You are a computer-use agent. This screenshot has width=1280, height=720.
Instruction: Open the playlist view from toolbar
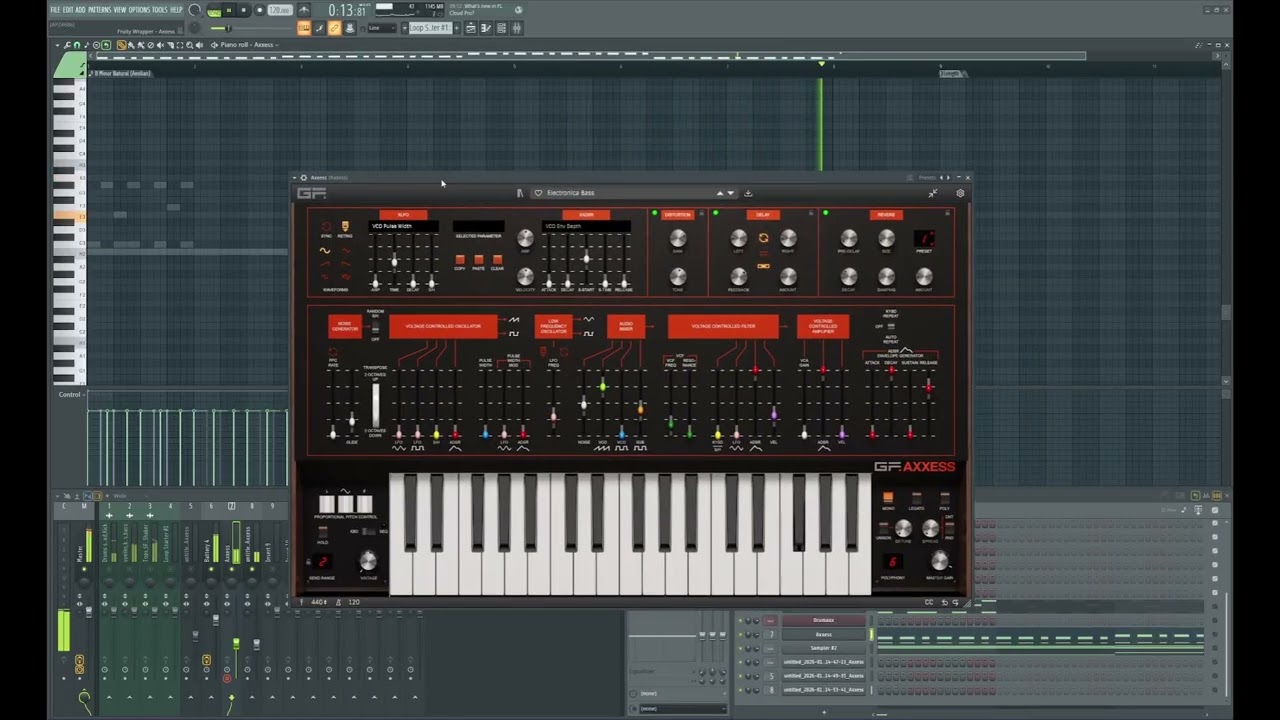470,28
